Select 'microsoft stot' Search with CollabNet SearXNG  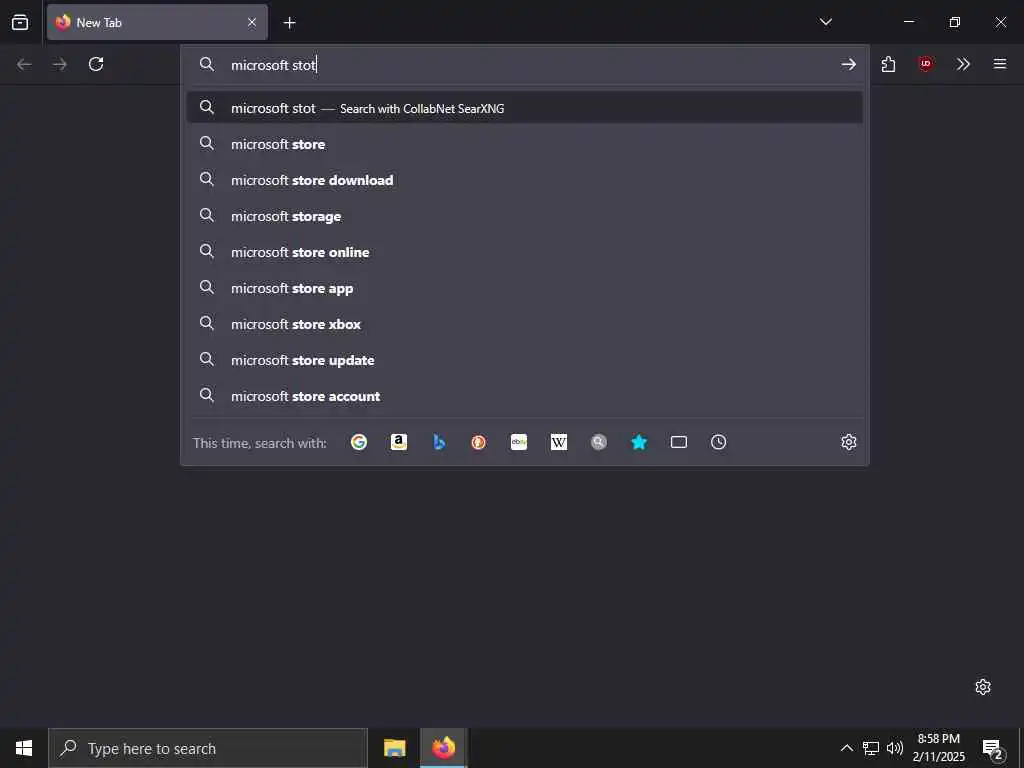[x=524, y=108]
